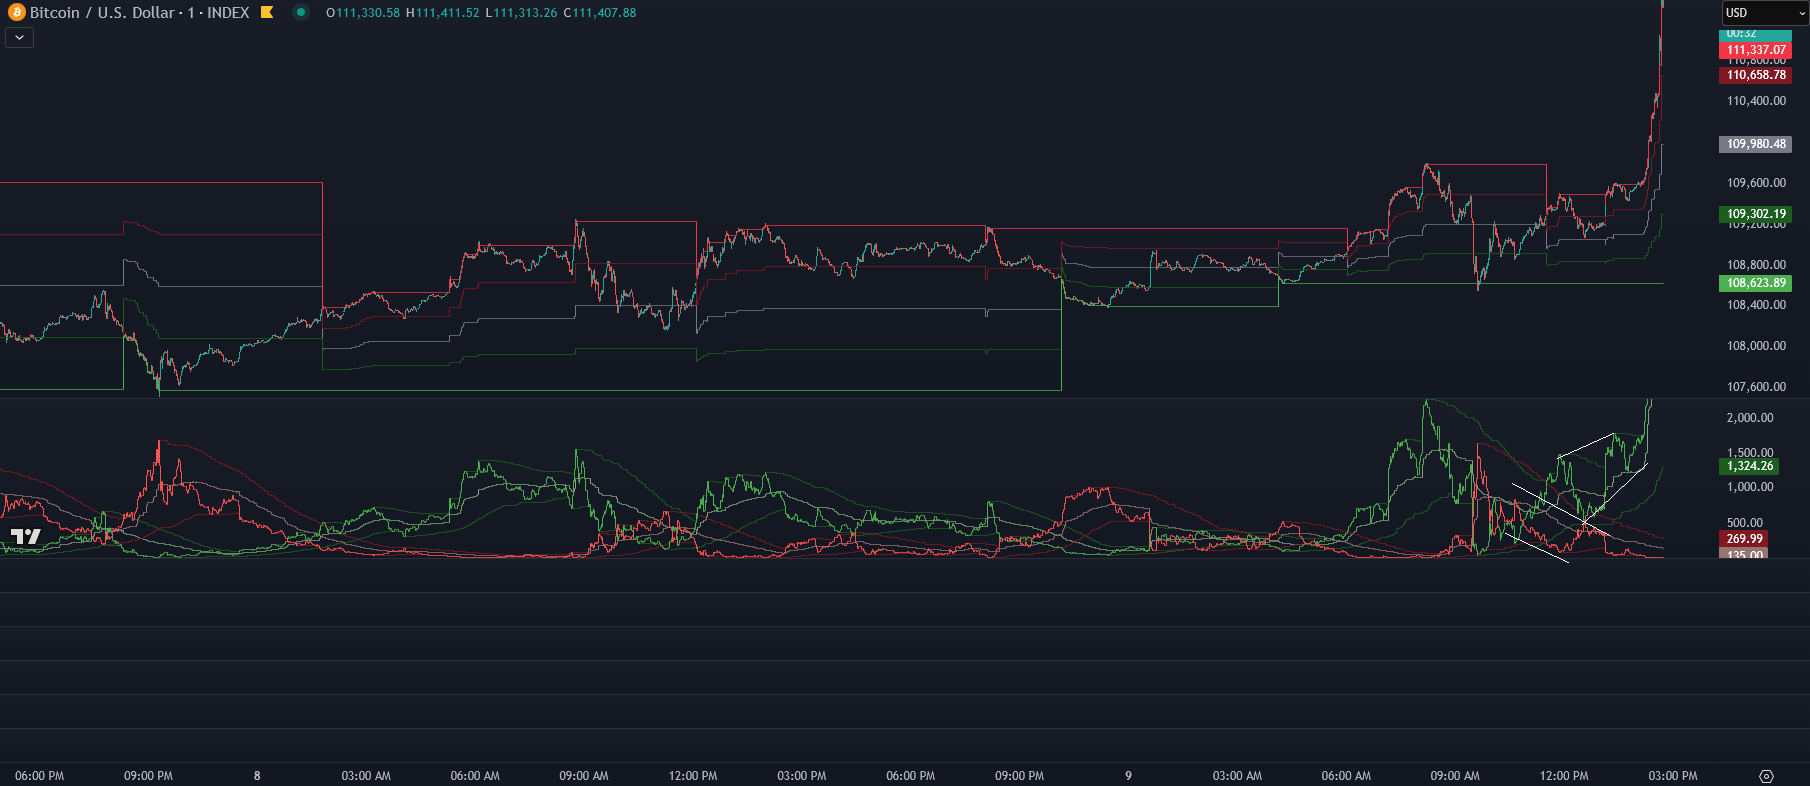Click the yellow flag icon beside INDEX
The image size is (1810, 786).
(267, 13)
